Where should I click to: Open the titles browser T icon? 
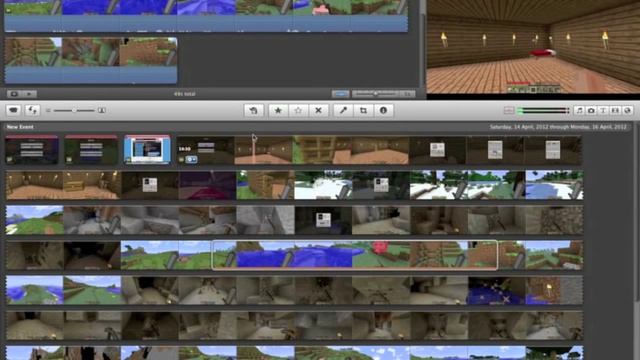[603, 110]
